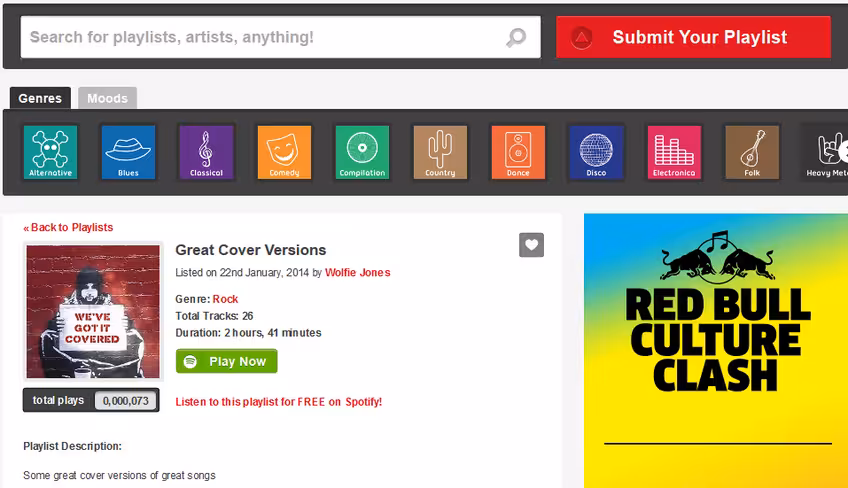Choose the Comedy genre icon
Image resolution: width=848 pixels, height=488 pixels.
pos(284,152)
